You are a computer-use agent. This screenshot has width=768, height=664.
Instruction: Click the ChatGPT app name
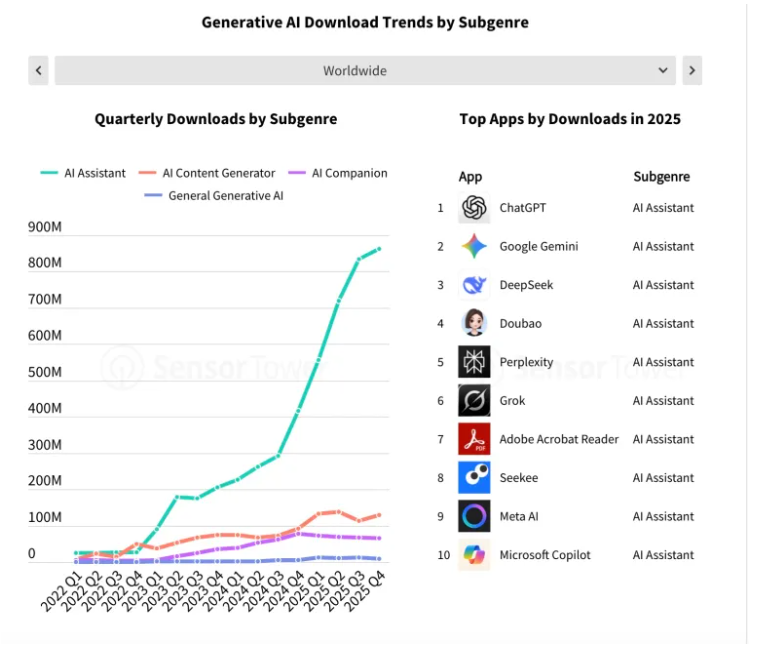523,208
